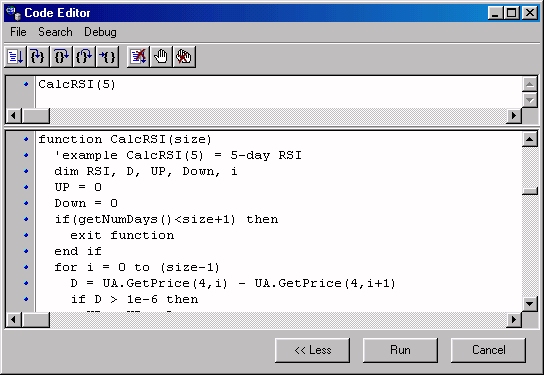Click the line 'Down = 0'
The height and width of the screenshot is (375, 544).
click(86, 203)
